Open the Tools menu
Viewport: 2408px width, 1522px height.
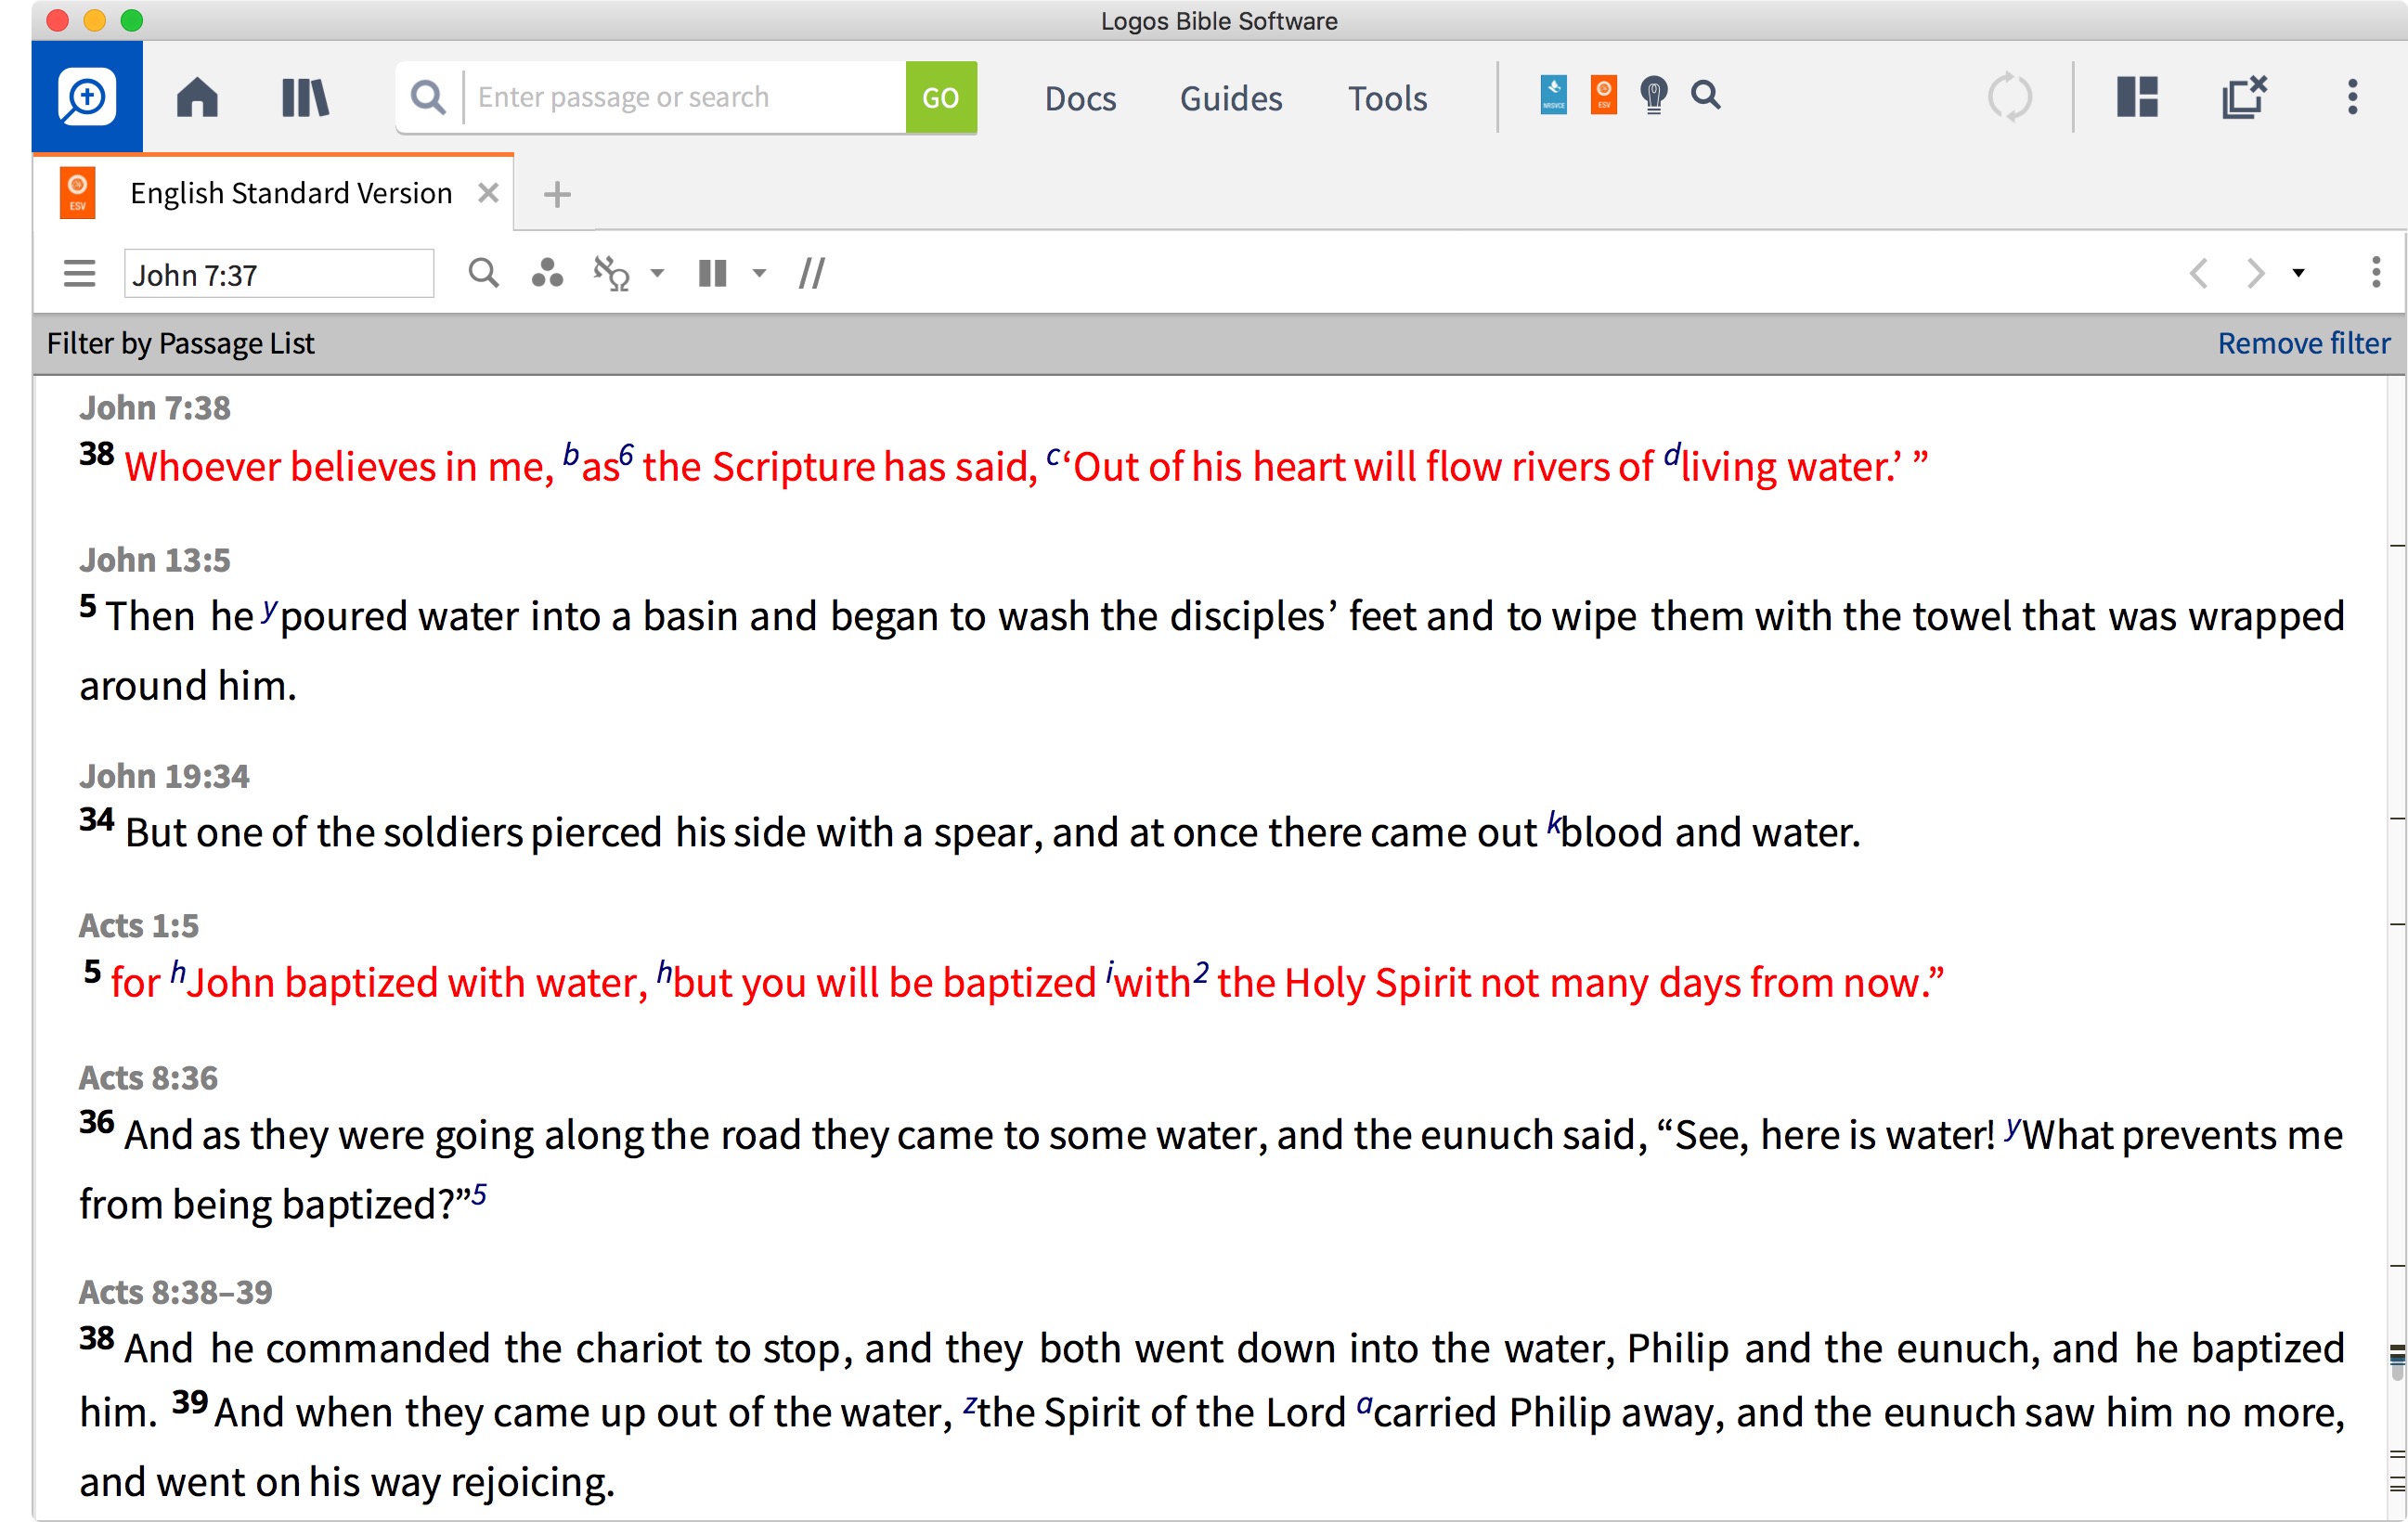coord(1387,98)
